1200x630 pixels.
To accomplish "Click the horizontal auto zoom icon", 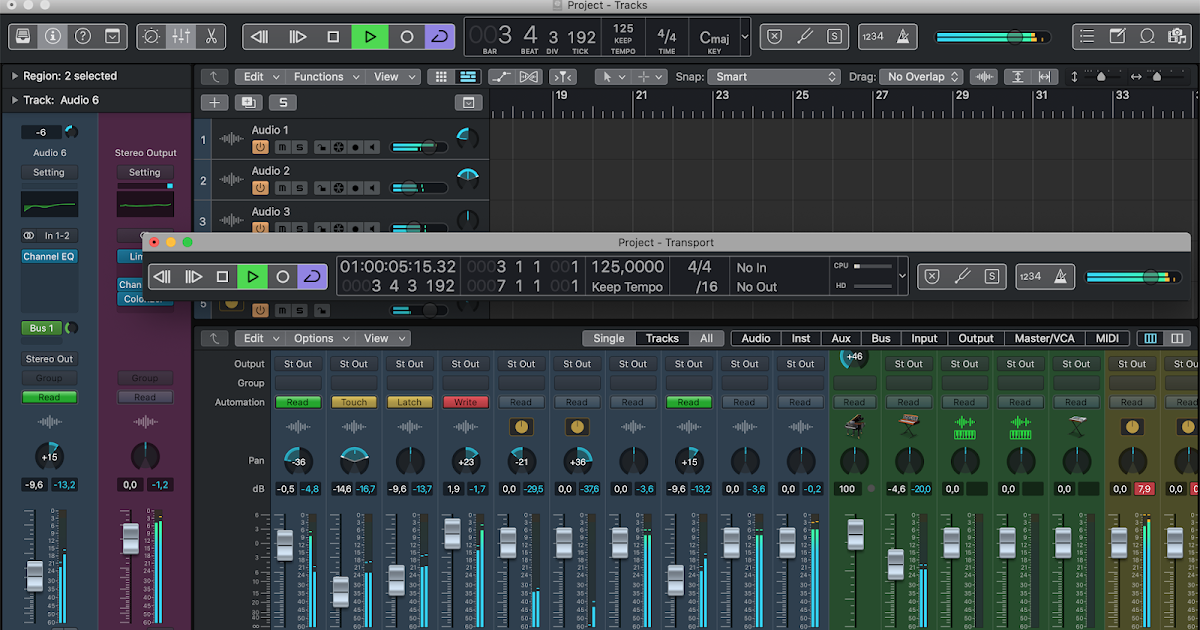I will 1045,77.
